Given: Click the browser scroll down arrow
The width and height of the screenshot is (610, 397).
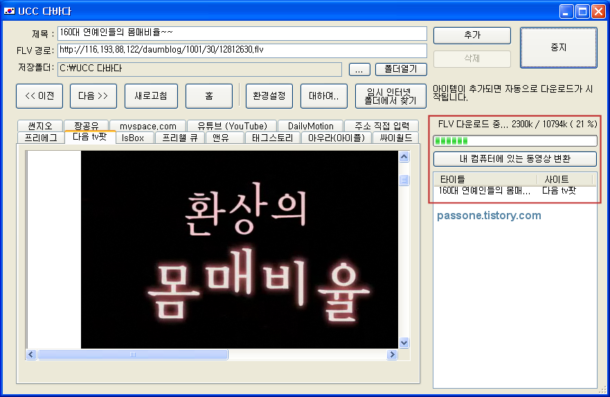Looking at the screenshot, I should (x=404, y=343).
